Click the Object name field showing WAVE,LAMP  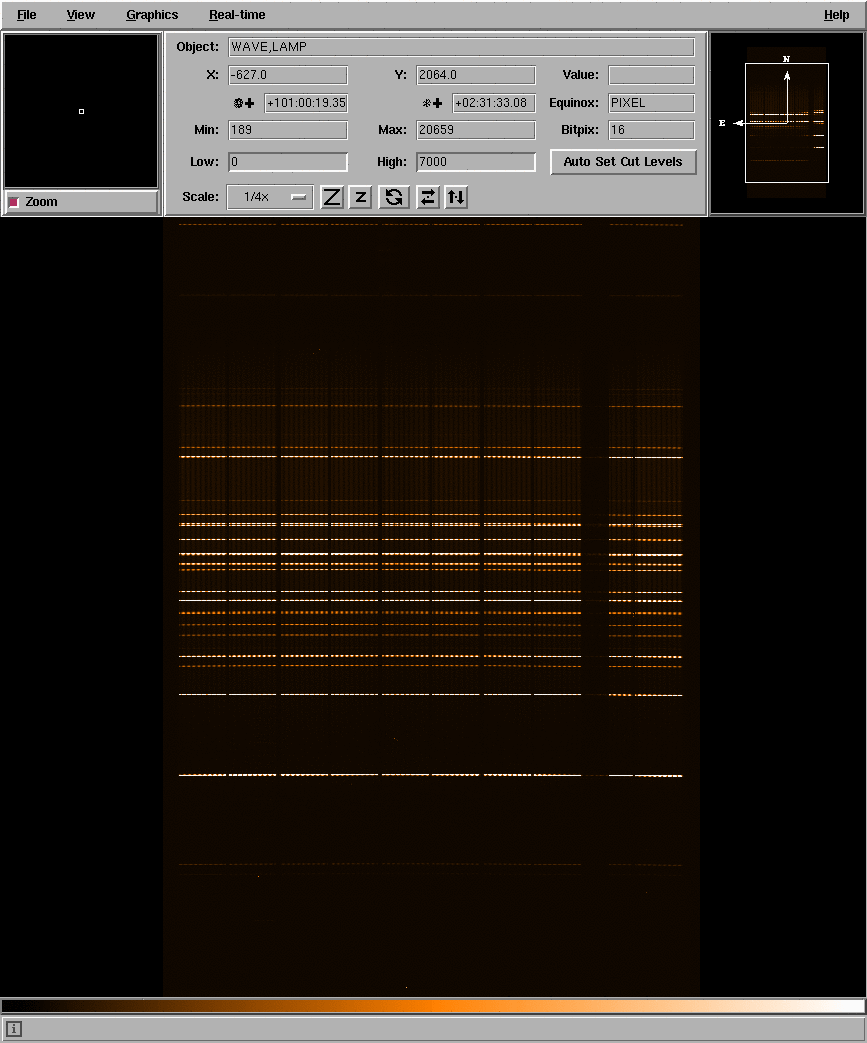tap(461, 47)
